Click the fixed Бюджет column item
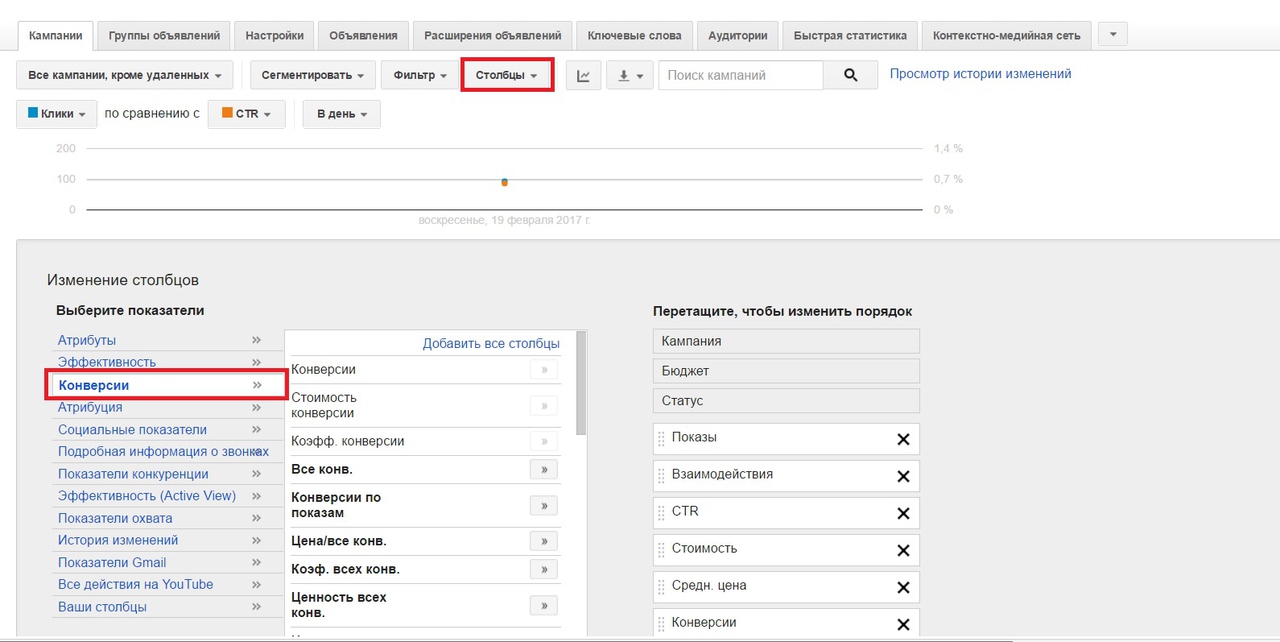This screenshot has height=642, width=1280. (786, 371)
